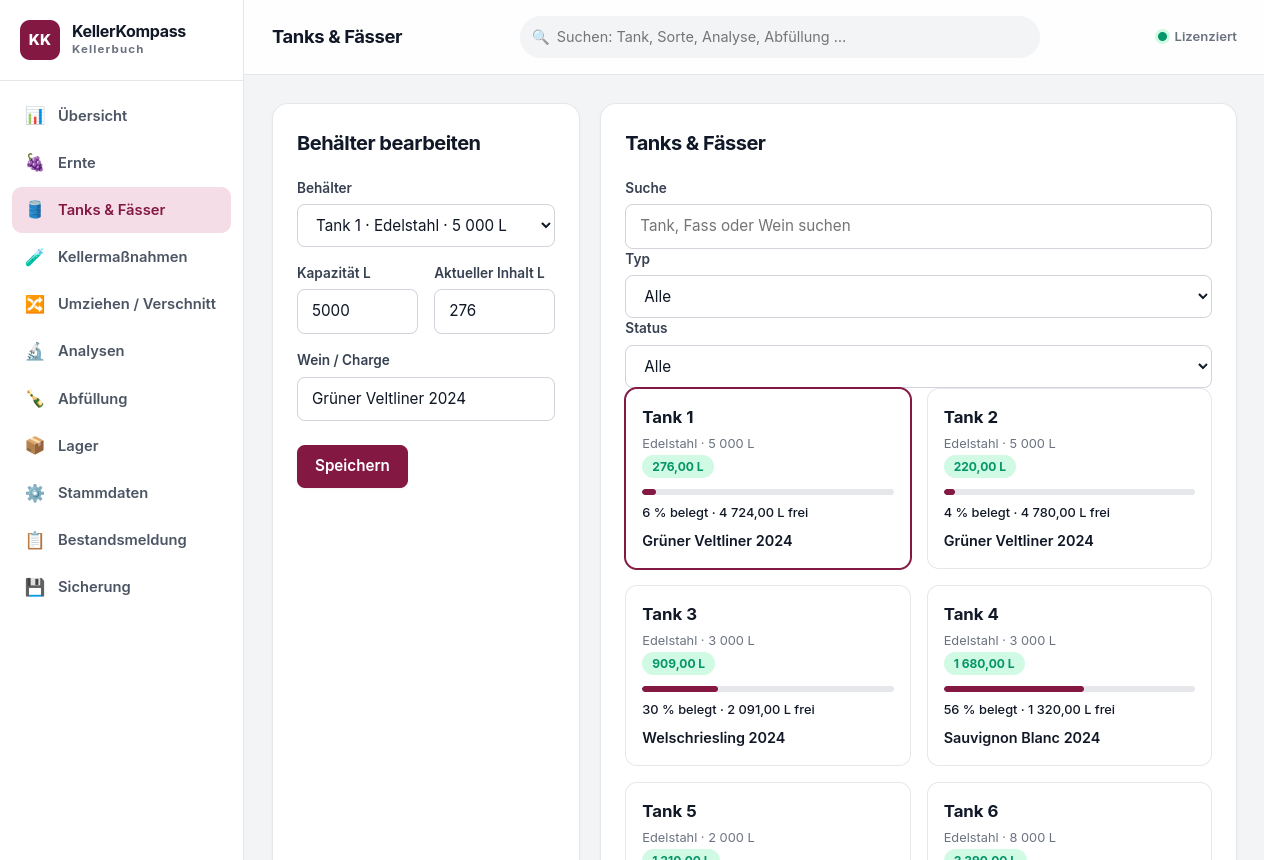Click the Tanks & Fässer barrel icon
The width and height of the screenshot is (1264, 860).
tap(35, 210)
